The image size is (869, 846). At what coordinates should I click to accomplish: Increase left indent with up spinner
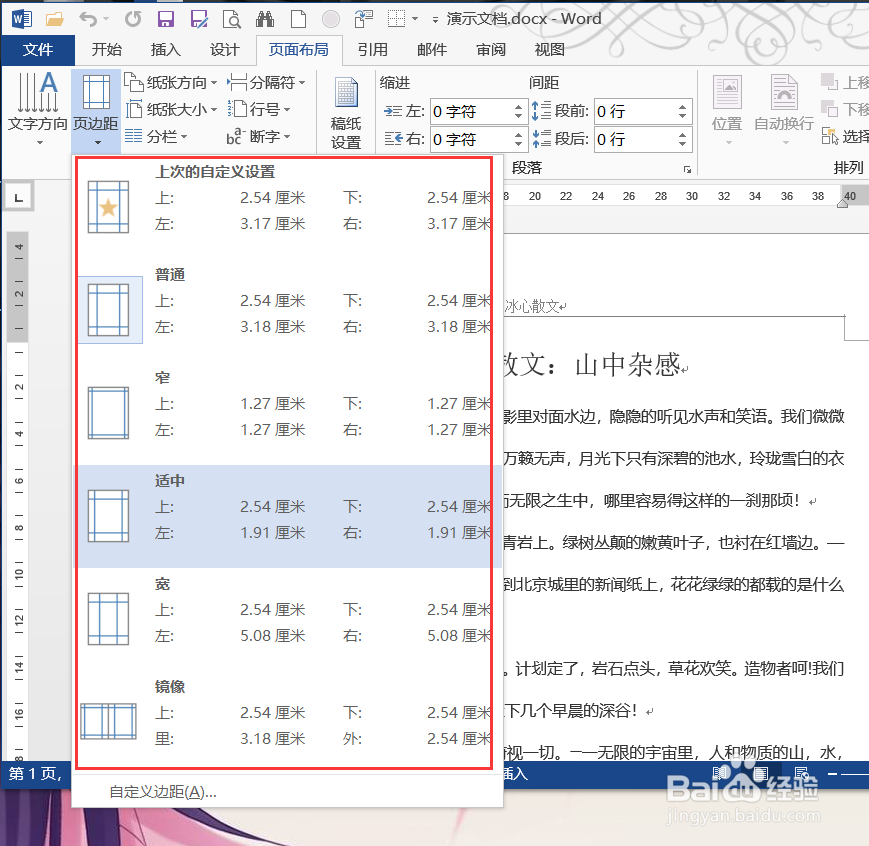point(518,106)
